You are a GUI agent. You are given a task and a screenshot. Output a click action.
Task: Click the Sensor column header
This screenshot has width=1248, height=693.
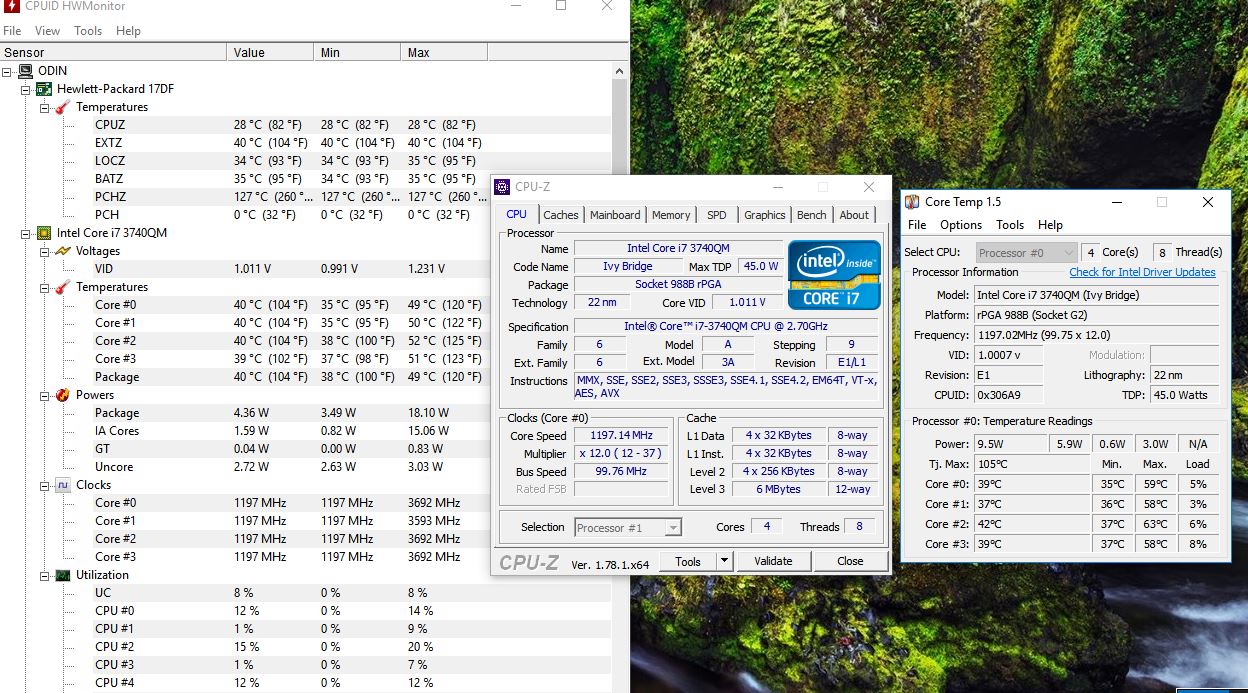point(114,52)
